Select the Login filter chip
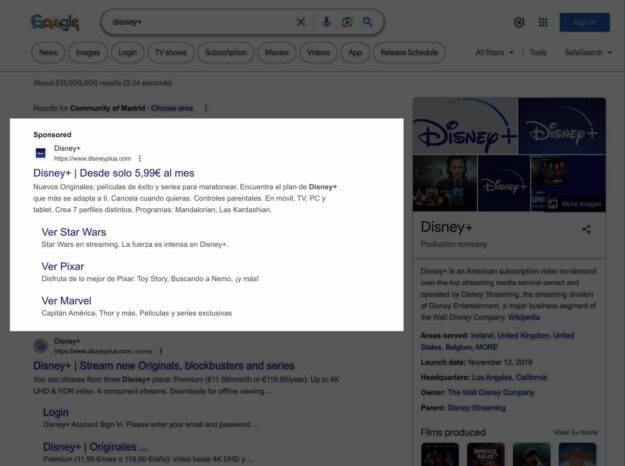The image size is (625, 466). (127, 53)
